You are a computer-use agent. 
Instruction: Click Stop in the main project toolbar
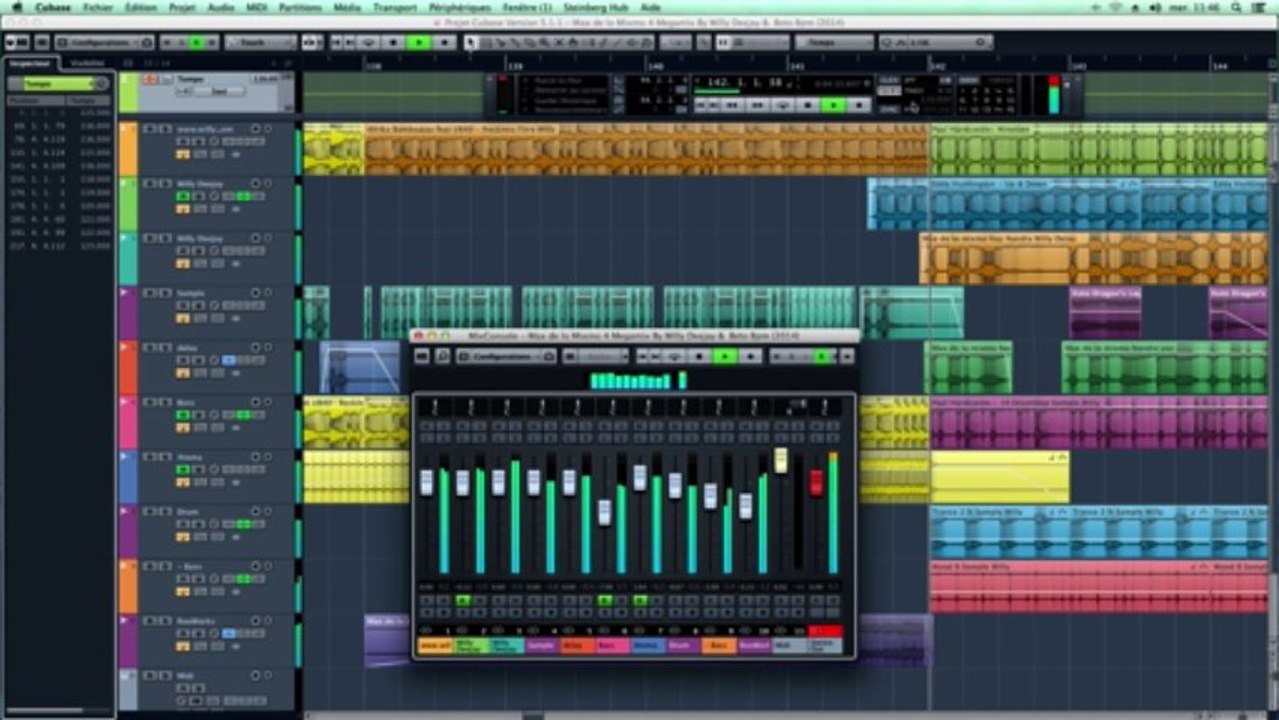394,42
